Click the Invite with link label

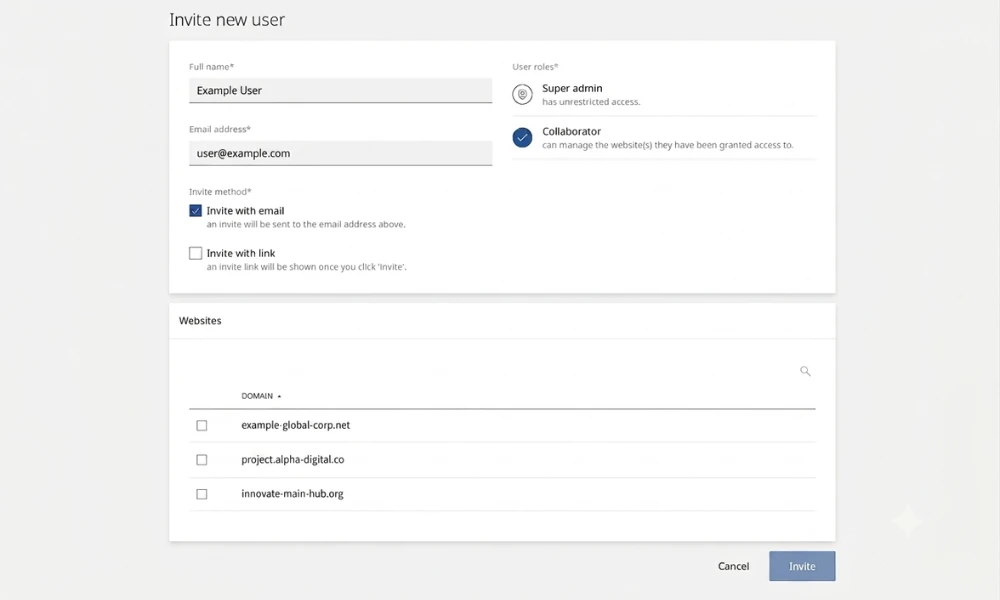click(241, 253)
